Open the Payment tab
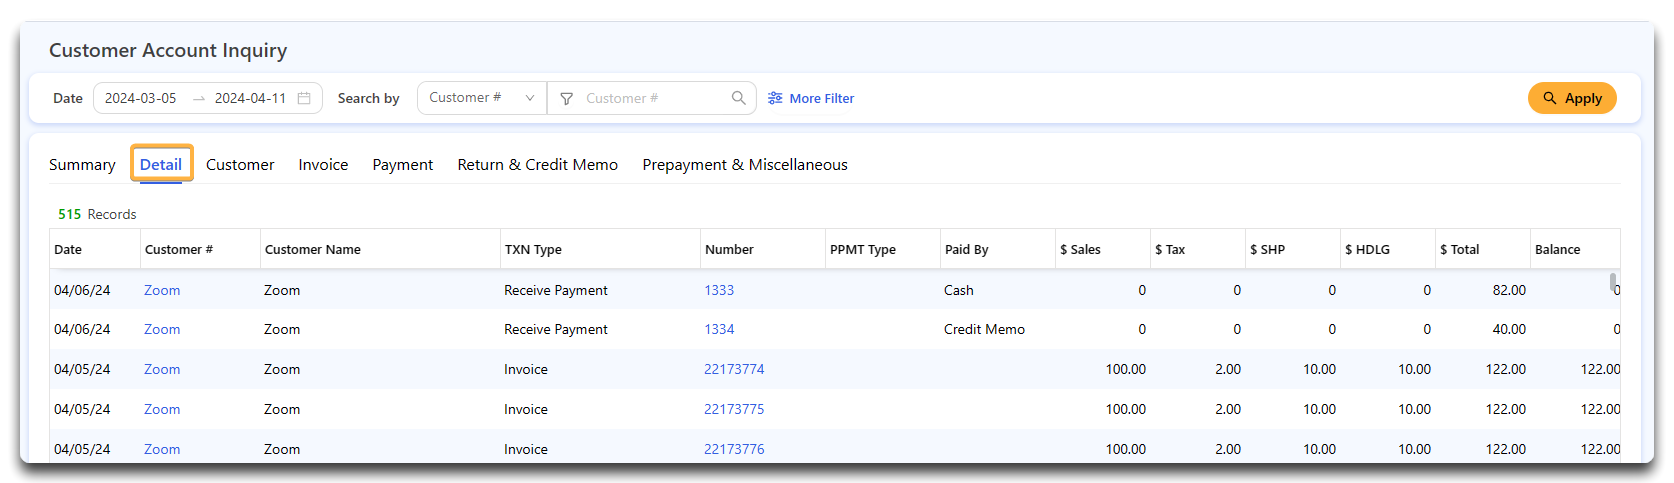The image size is (1674, 483). tap(403, 165)
